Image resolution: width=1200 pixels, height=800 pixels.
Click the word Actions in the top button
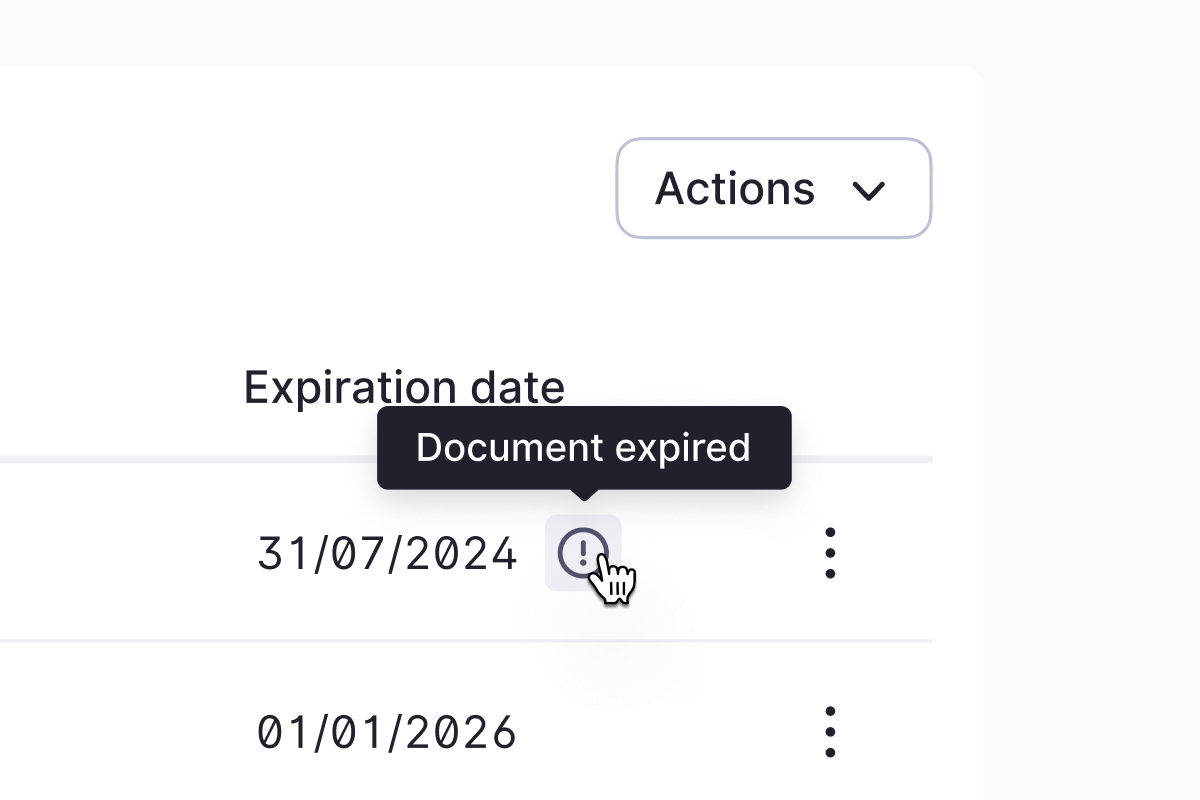pyautogui.click(x=735, y=188)
